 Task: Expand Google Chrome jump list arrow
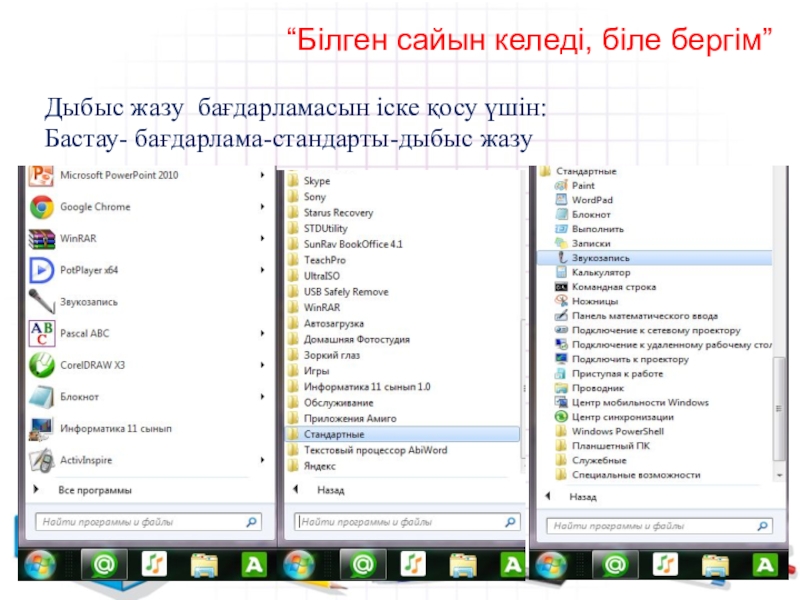(x=262, y=207)
